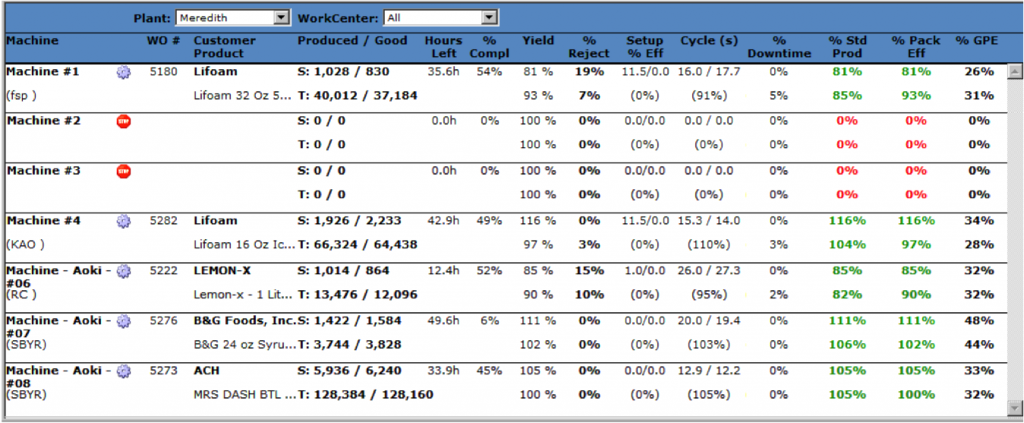Click the (RC ) label under Aoki #06

tap(21, 295)
